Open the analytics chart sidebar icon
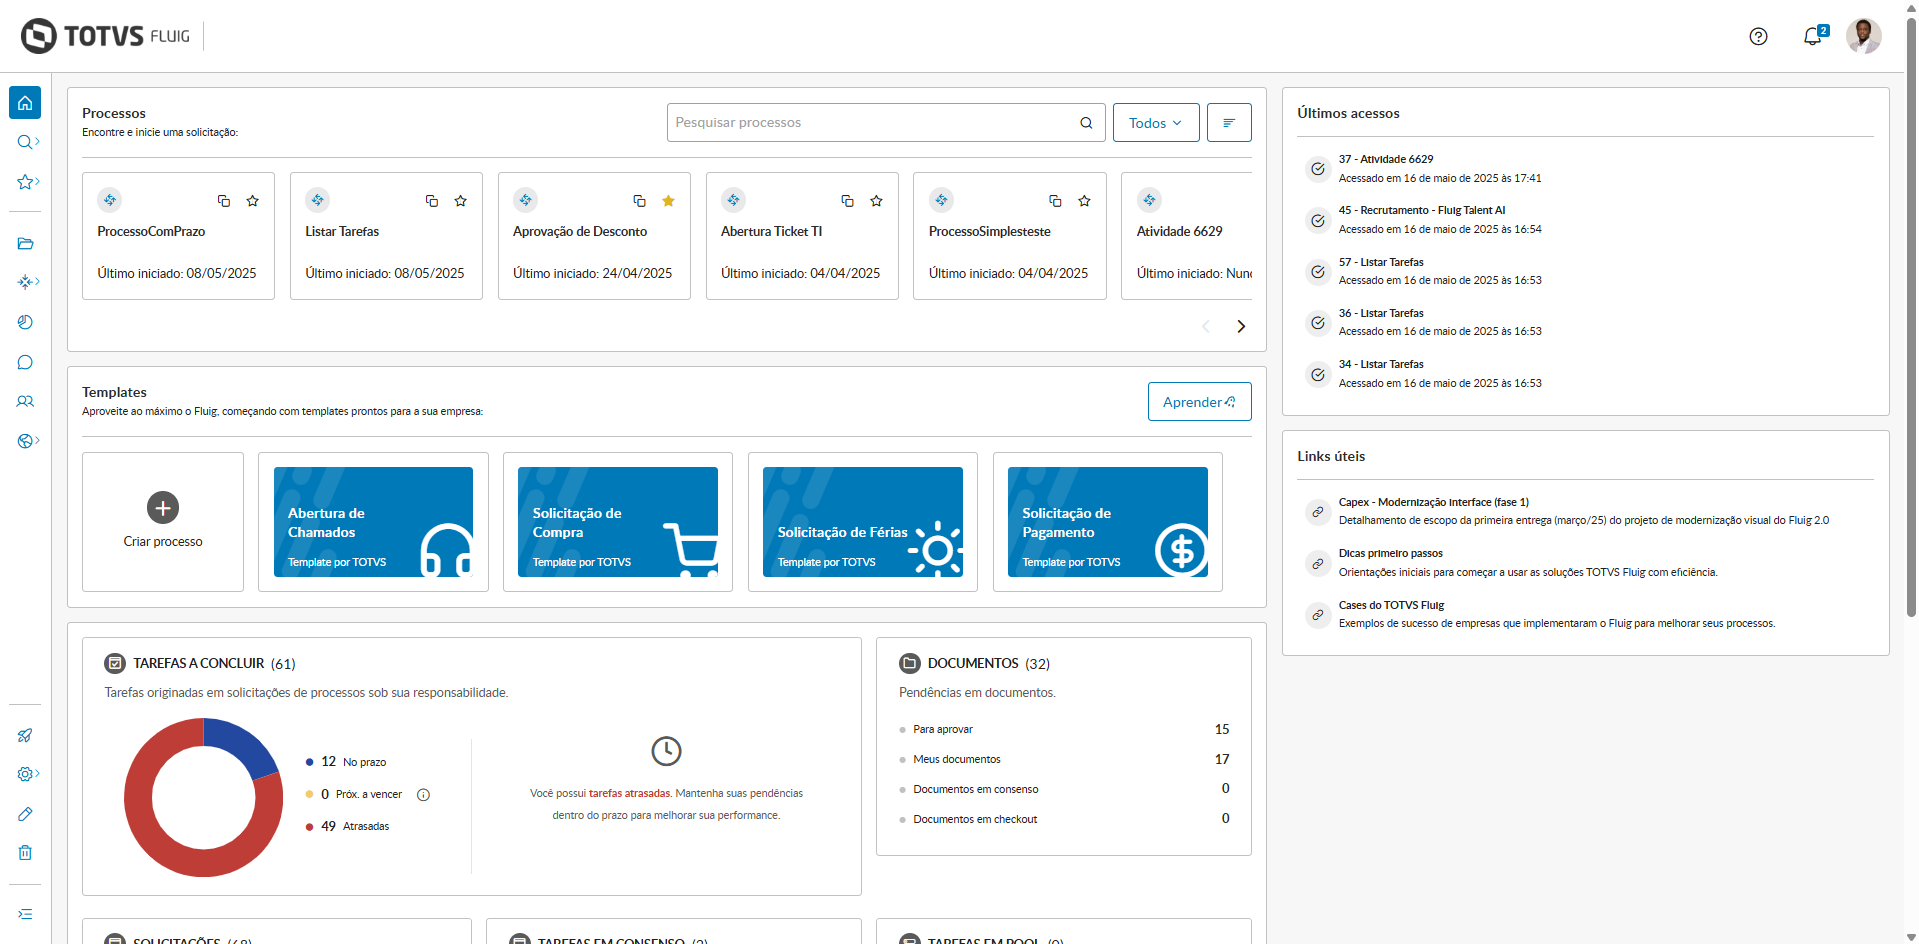 (x=25, y=322)
